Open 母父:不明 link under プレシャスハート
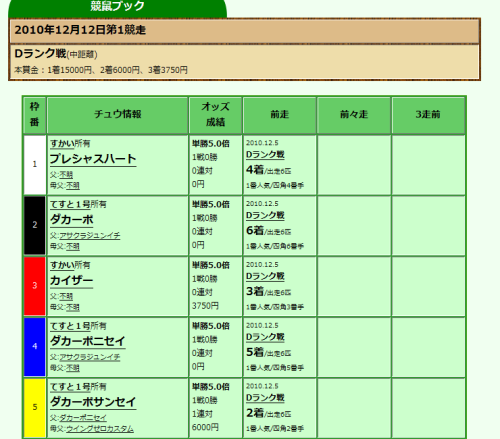This screenshot has width=500, height=439. click(73, 185)
